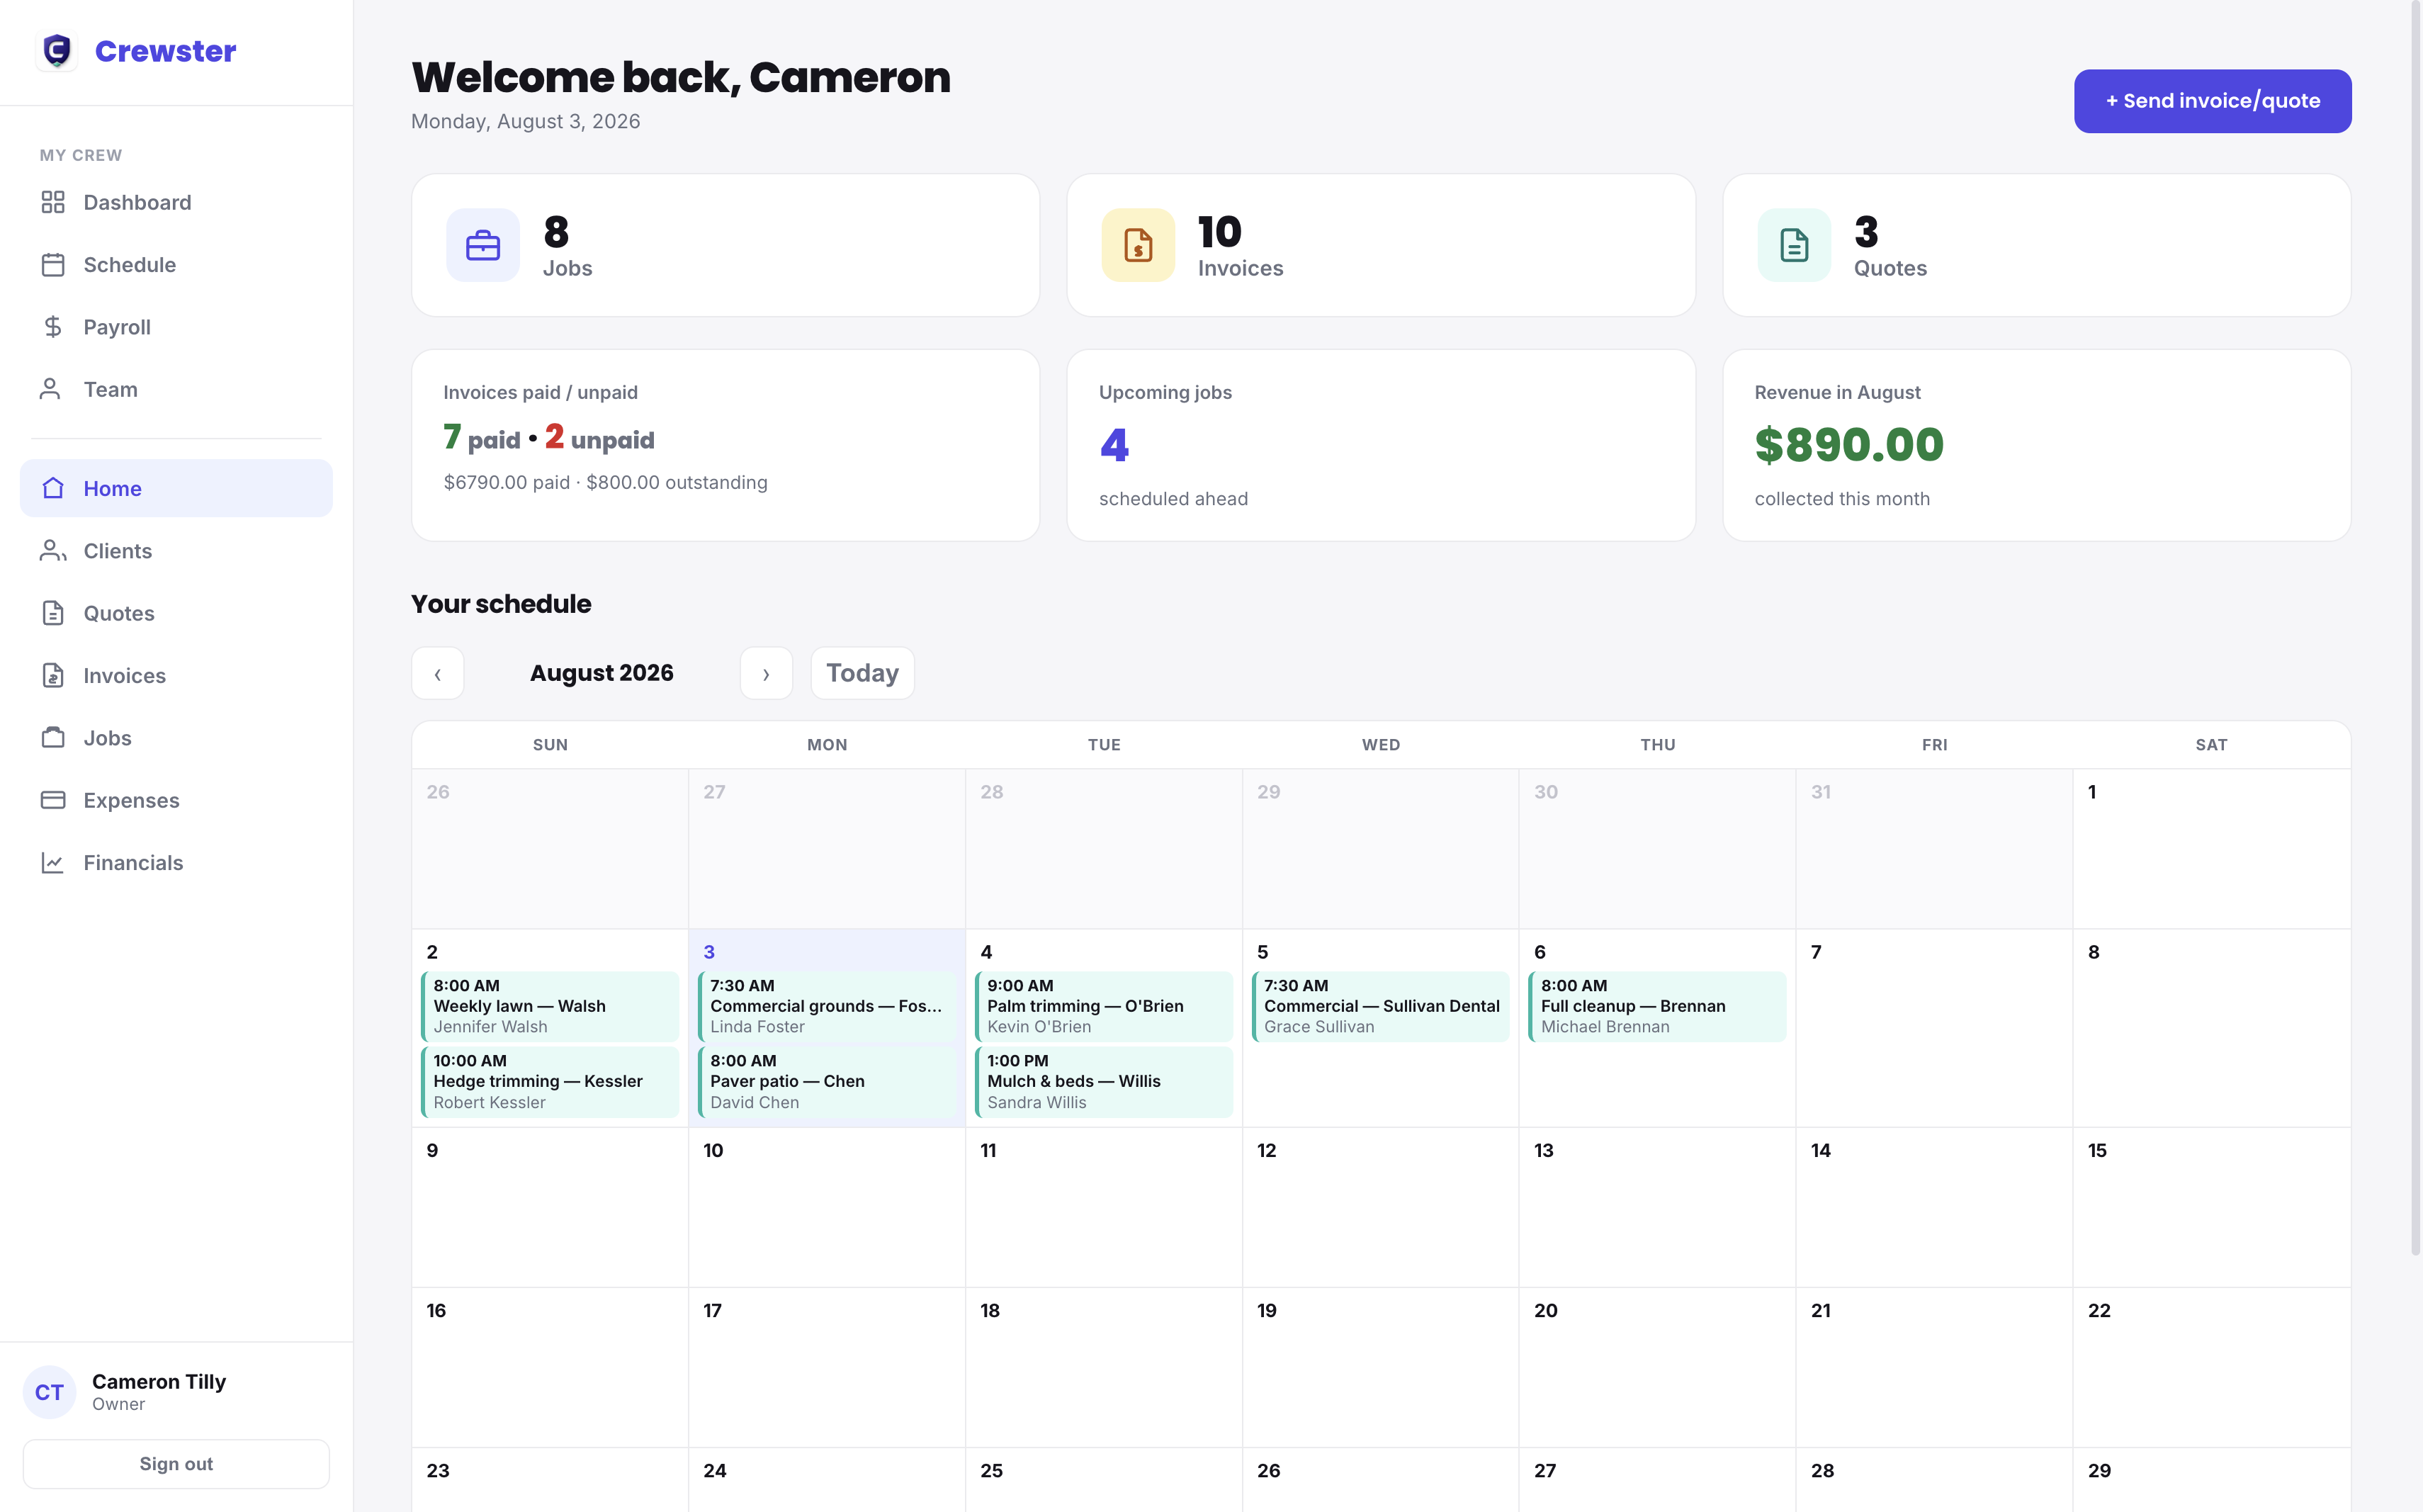The width and height of the screenshot is (2423, 1512).
Task: Click the Cameron Tilly profile name
Action: click(x=159, y=1381)
